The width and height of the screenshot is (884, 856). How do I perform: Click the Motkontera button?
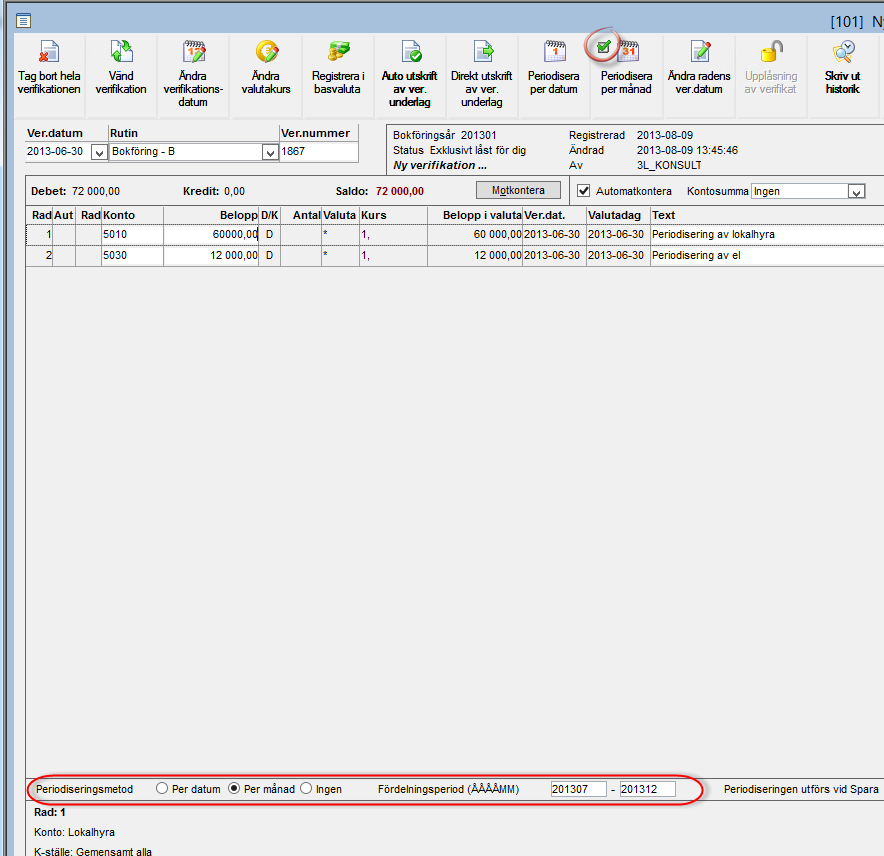tap(518, 191)
